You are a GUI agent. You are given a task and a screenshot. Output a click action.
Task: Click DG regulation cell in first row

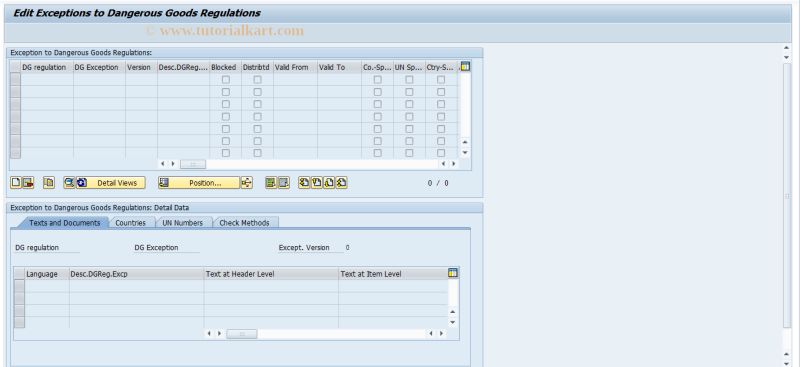(47, 80)
